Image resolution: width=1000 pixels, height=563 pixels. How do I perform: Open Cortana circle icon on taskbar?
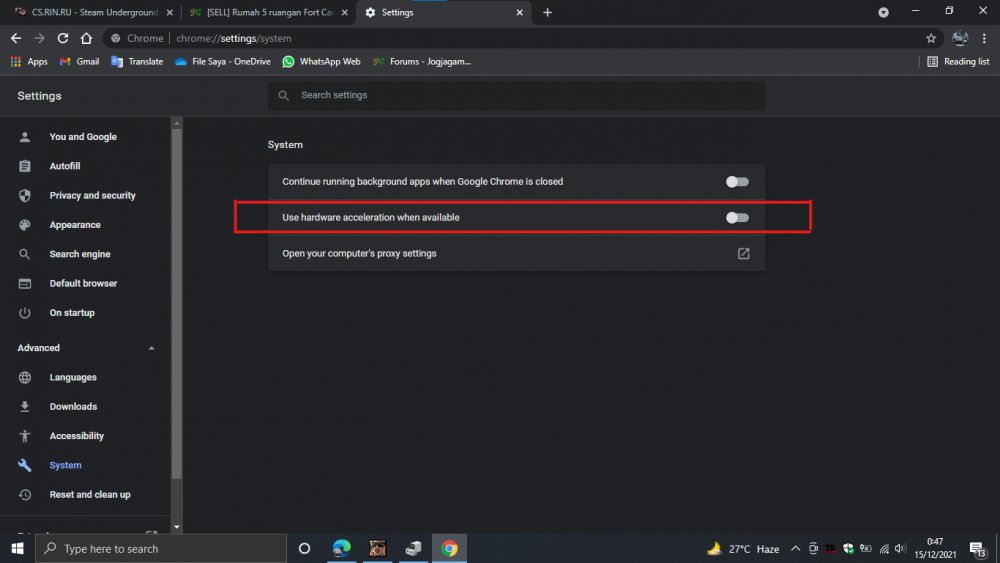tap(304, 548)
